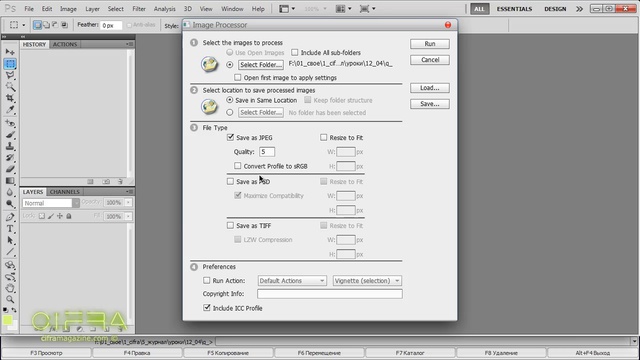The image size is (640, 360).
Task: Check Convert Profile to sRGB
Action: 238,166
